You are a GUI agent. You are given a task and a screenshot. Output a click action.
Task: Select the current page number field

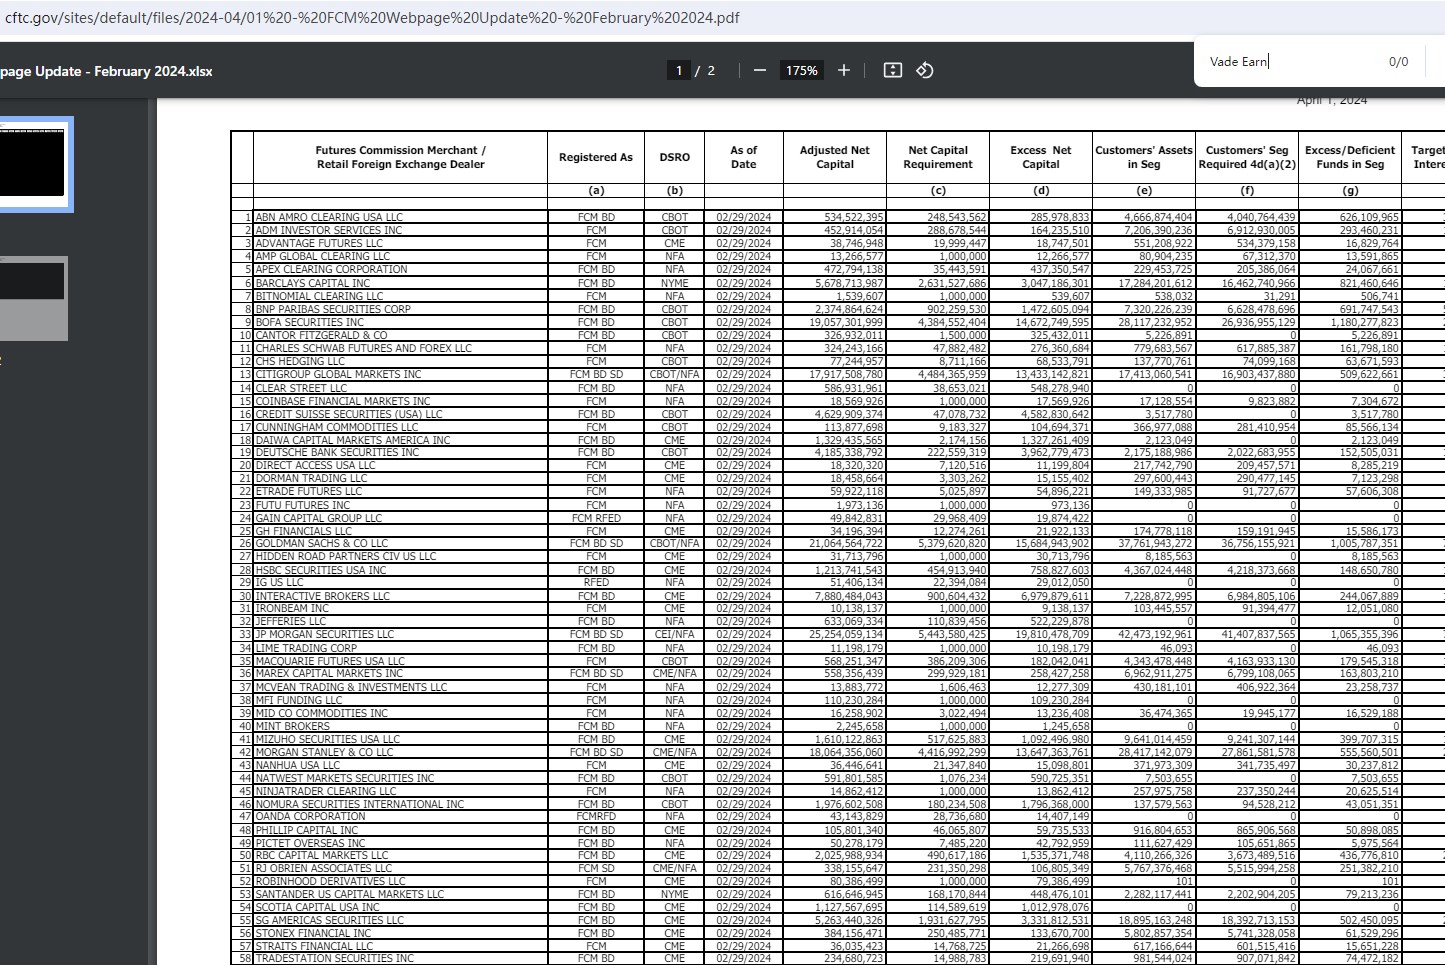[x=679, y=70]
